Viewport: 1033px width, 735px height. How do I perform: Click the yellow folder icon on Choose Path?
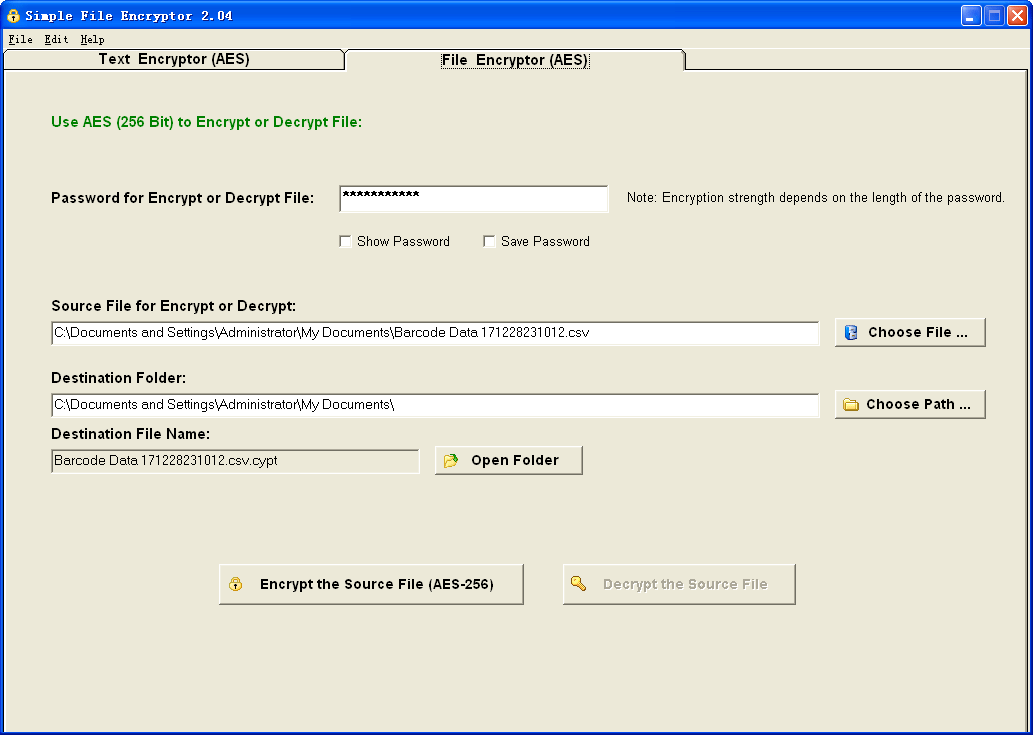(x=851, y=404)
